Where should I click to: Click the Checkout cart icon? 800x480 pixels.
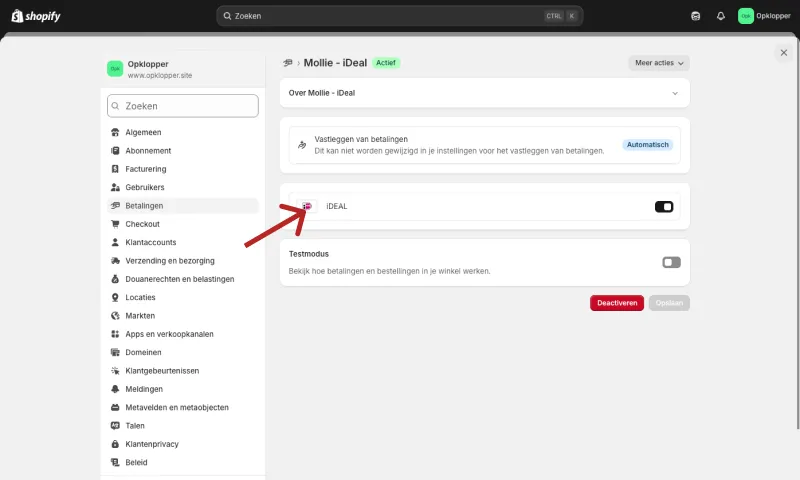(115, 224)
